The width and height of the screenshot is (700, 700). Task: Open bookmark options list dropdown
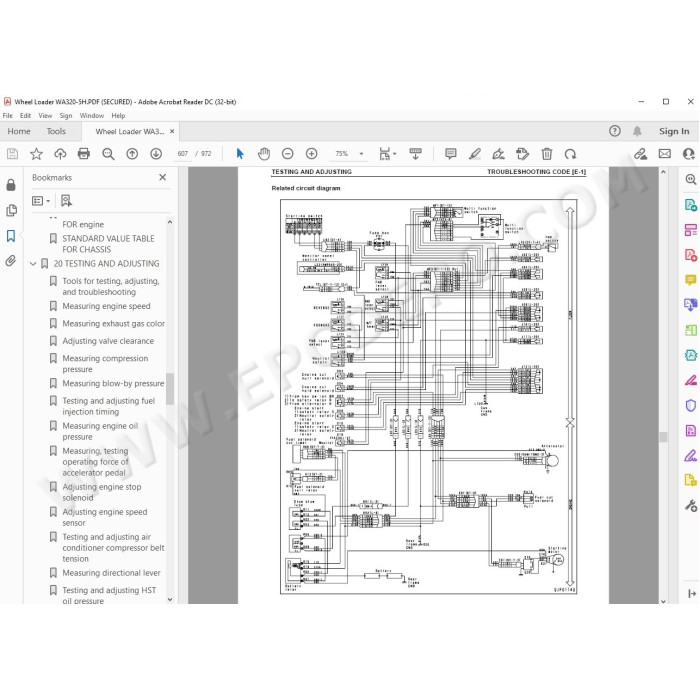(x=41, y=201)
